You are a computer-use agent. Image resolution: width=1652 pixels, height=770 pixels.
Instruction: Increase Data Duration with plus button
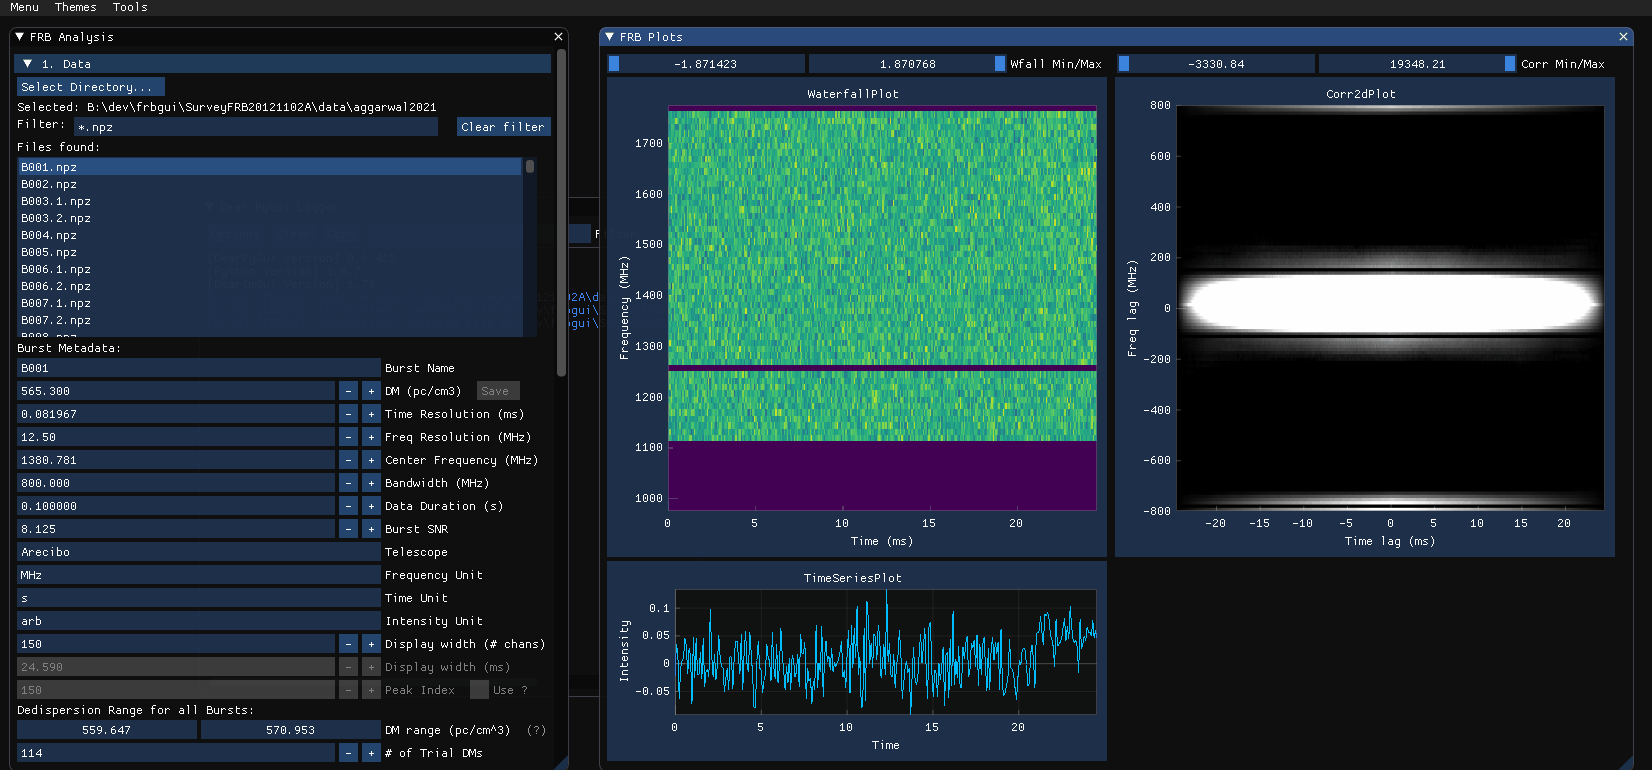point(371,506)
